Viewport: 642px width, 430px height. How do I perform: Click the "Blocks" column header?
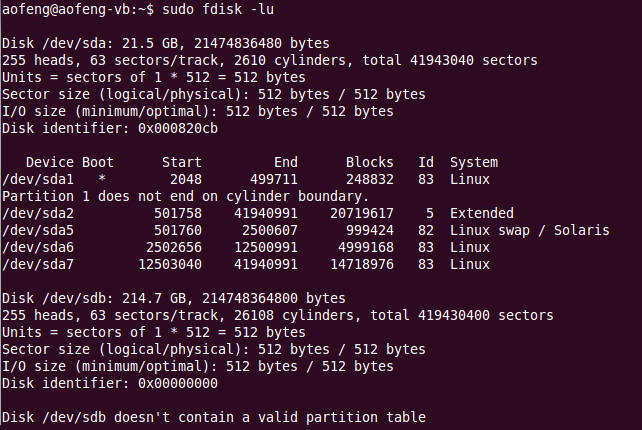click(369, 162)
